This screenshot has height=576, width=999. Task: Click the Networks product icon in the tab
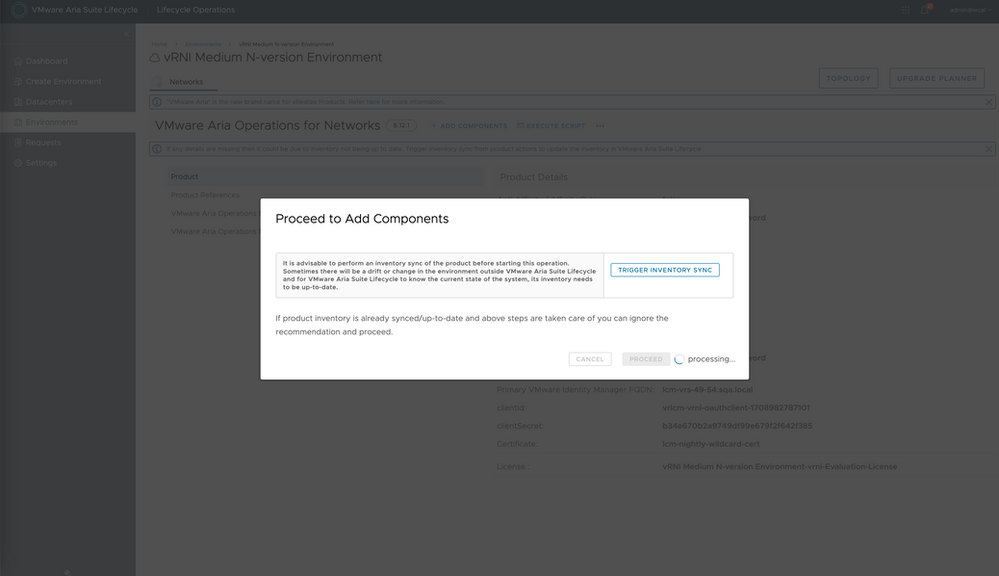(159, 82)
